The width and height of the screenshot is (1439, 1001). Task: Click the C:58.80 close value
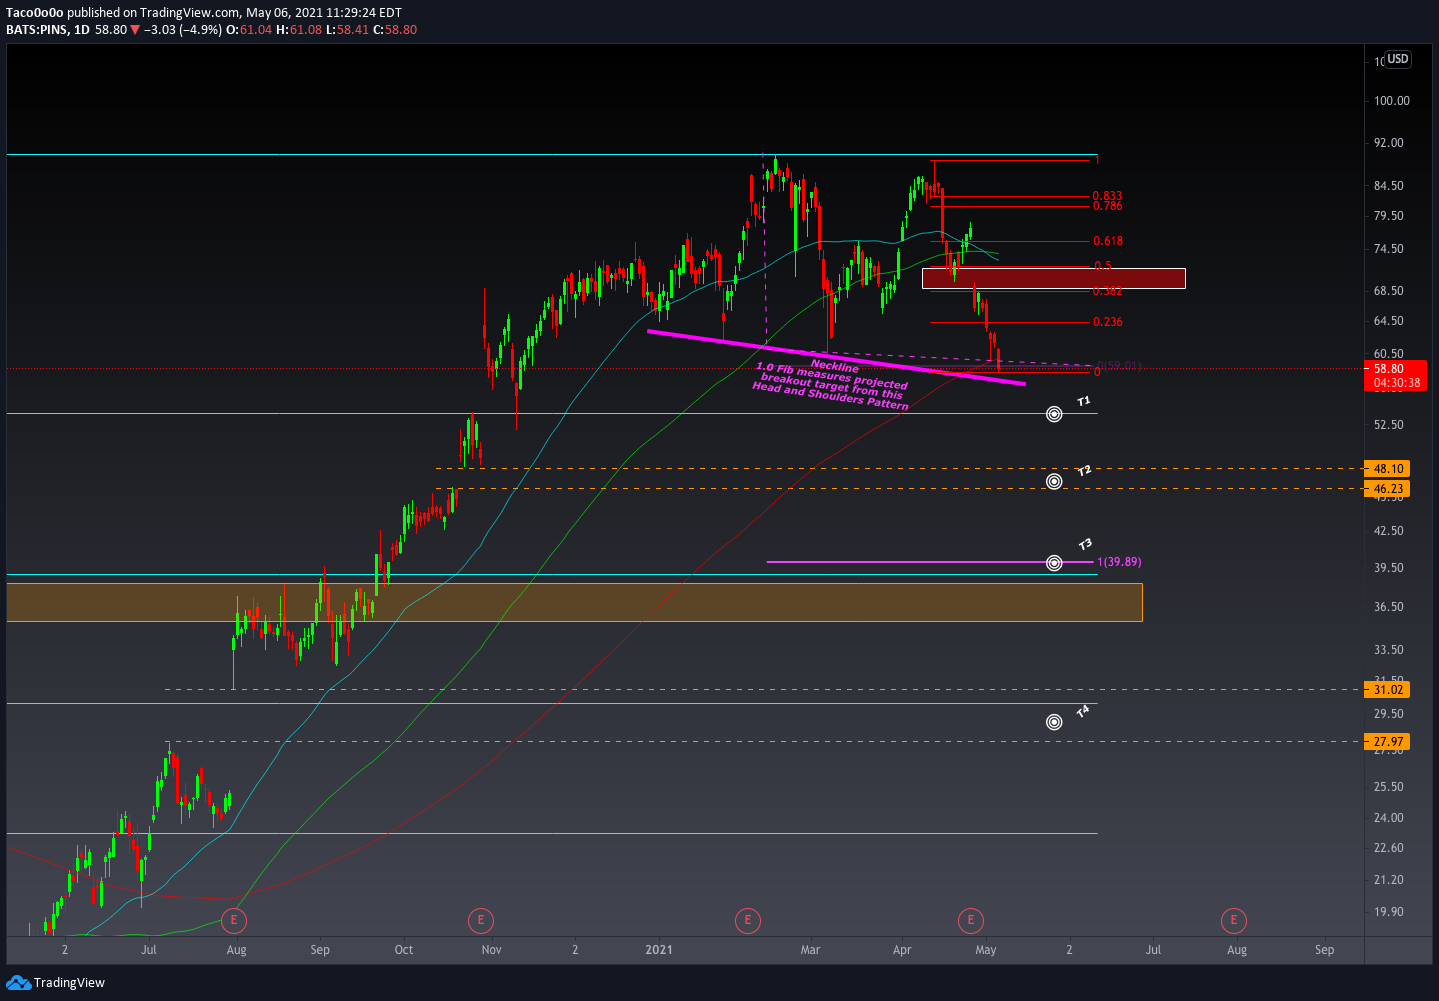pyautogui.click(x=395, y=30)
